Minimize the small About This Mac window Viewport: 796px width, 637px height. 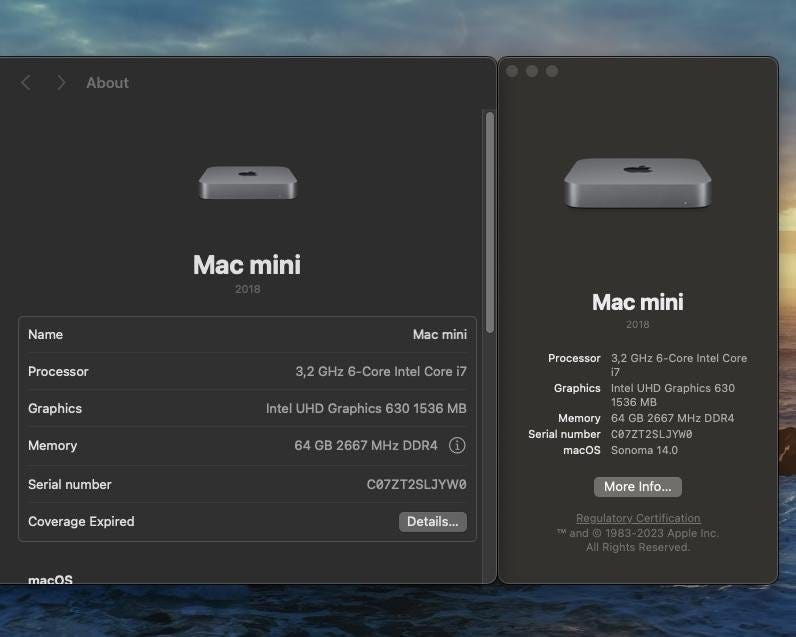coord(532,71)
